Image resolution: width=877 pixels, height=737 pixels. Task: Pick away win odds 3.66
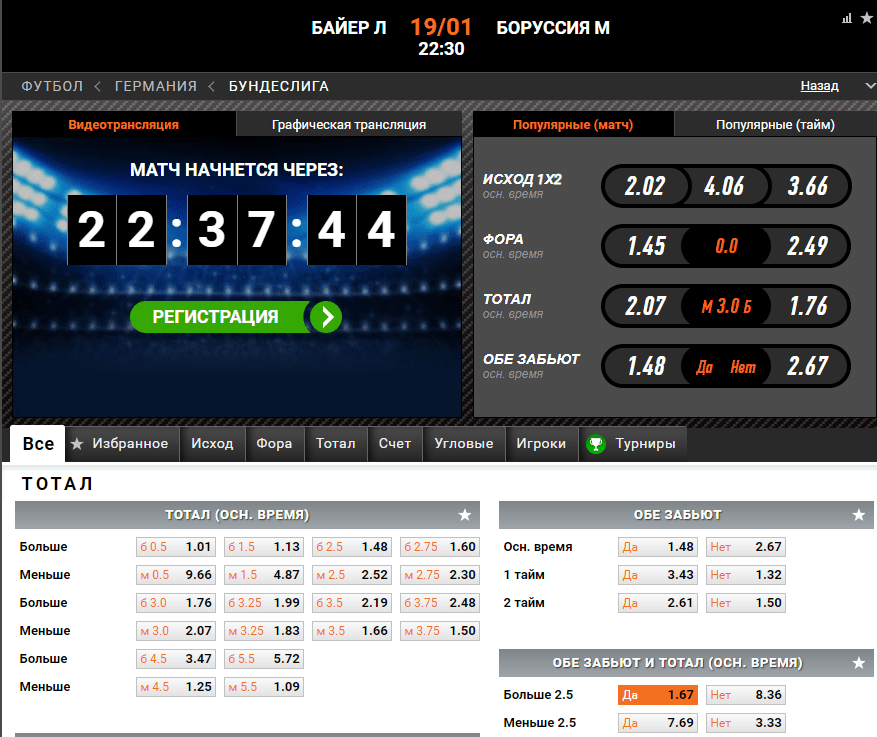808,186
